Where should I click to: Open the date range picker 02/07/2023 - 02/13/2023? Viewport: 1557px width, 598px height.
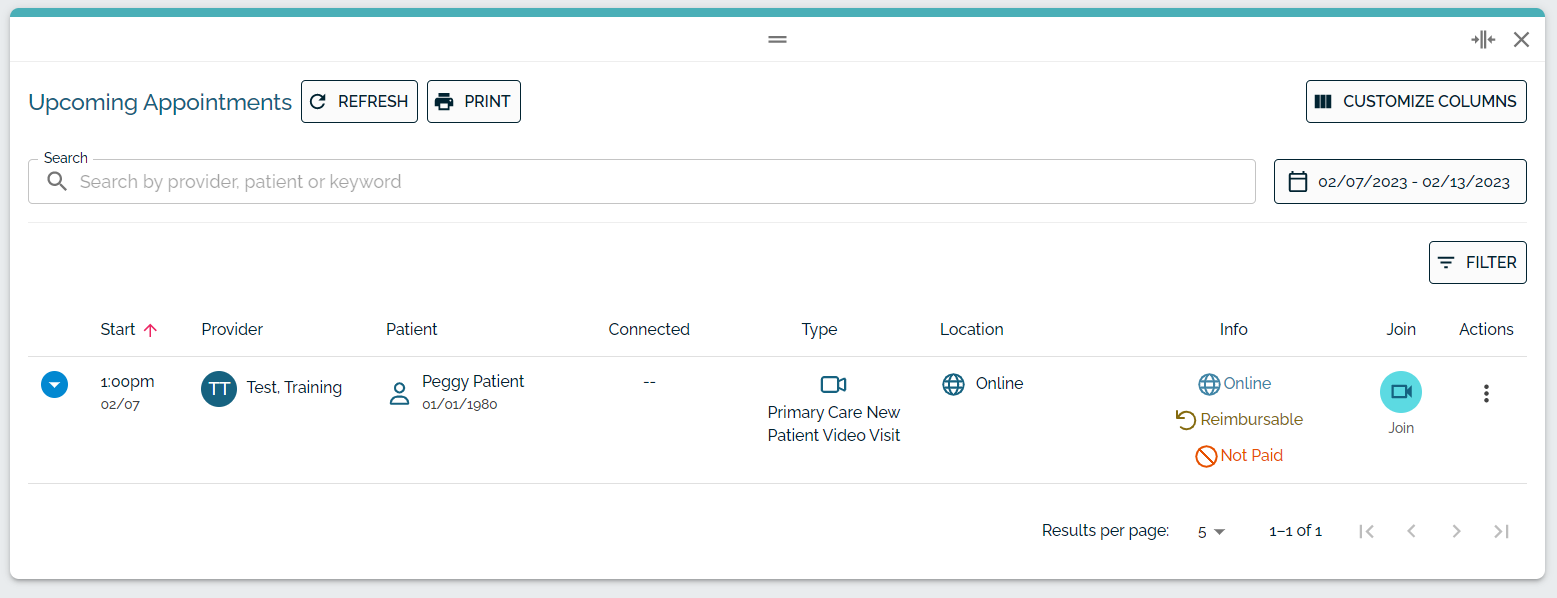point(1400,182)
